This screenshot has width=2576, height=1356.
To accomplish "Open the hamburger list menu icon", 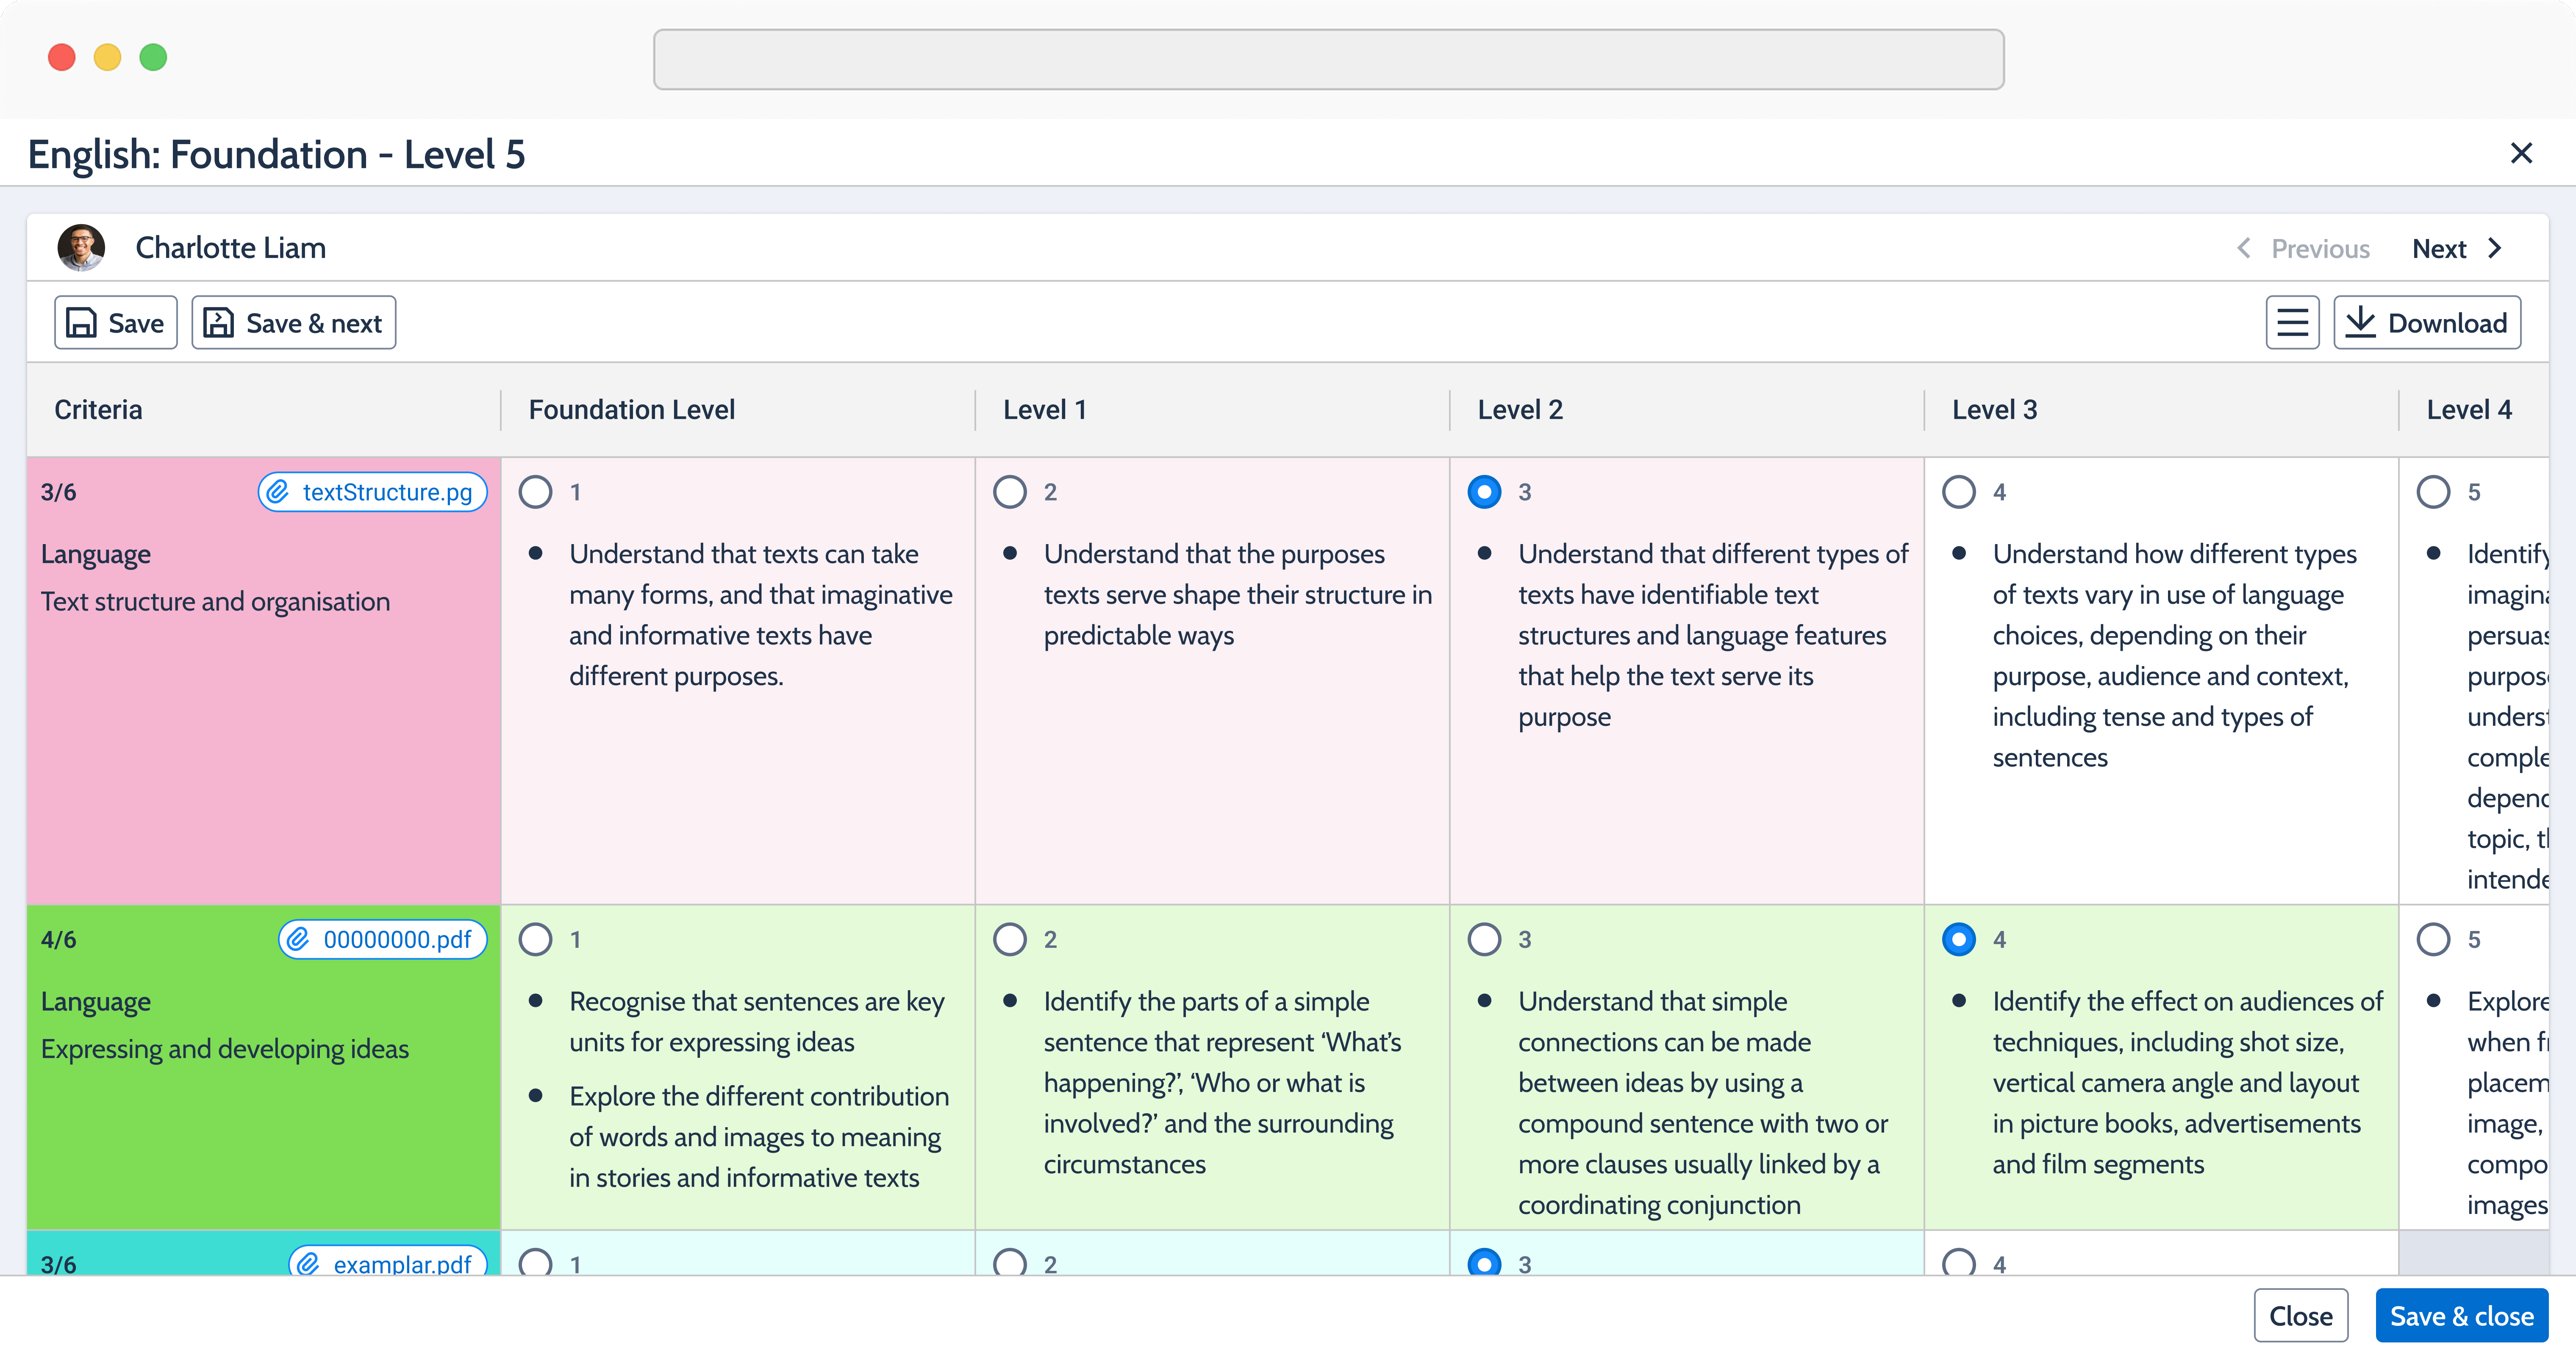I will [x=2292, y=323].
